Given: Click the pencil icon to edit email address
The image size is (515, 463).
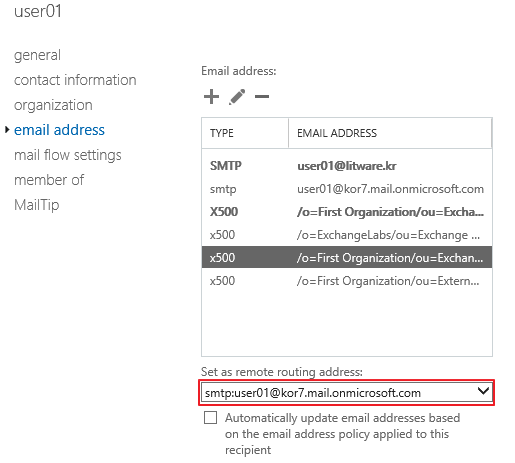Looking at the screenshot, I should click(237, 97).
